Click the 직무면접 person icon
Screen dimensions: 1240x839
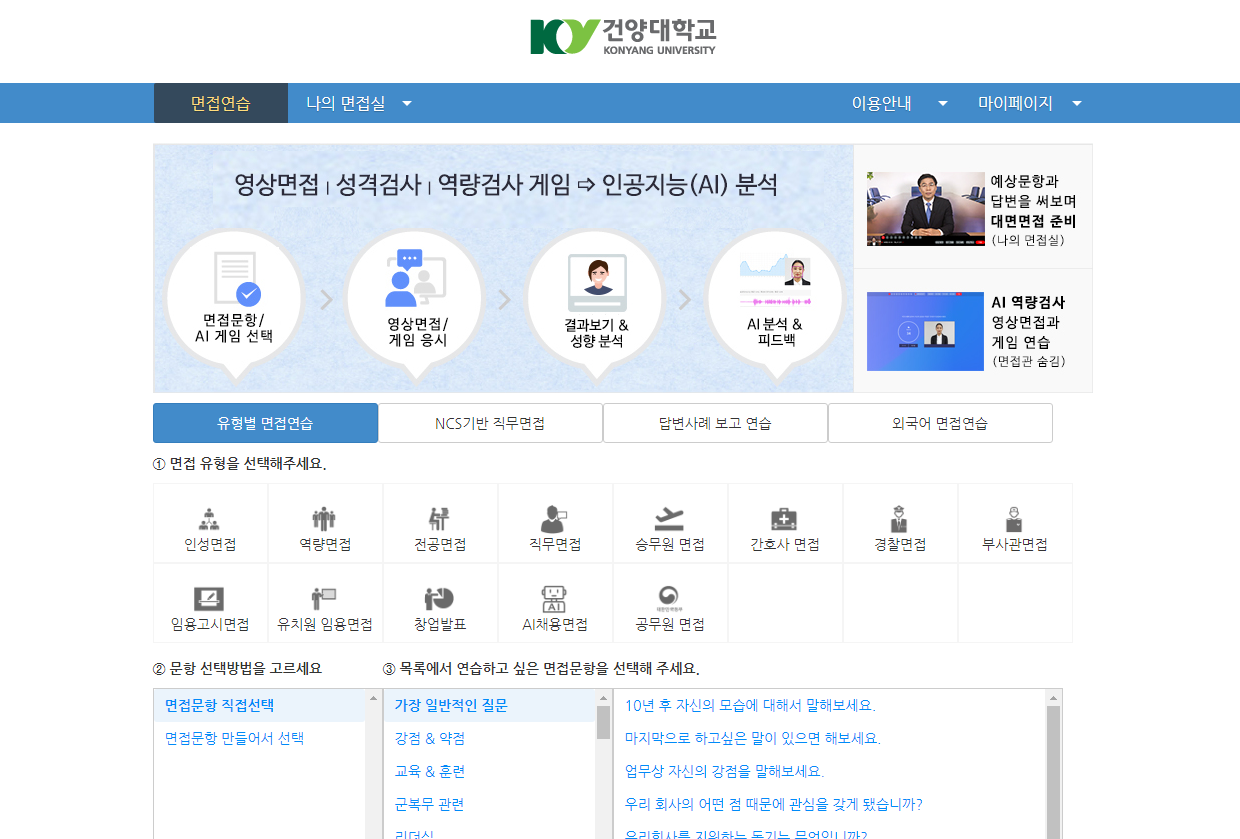click(x=555, y=522)
